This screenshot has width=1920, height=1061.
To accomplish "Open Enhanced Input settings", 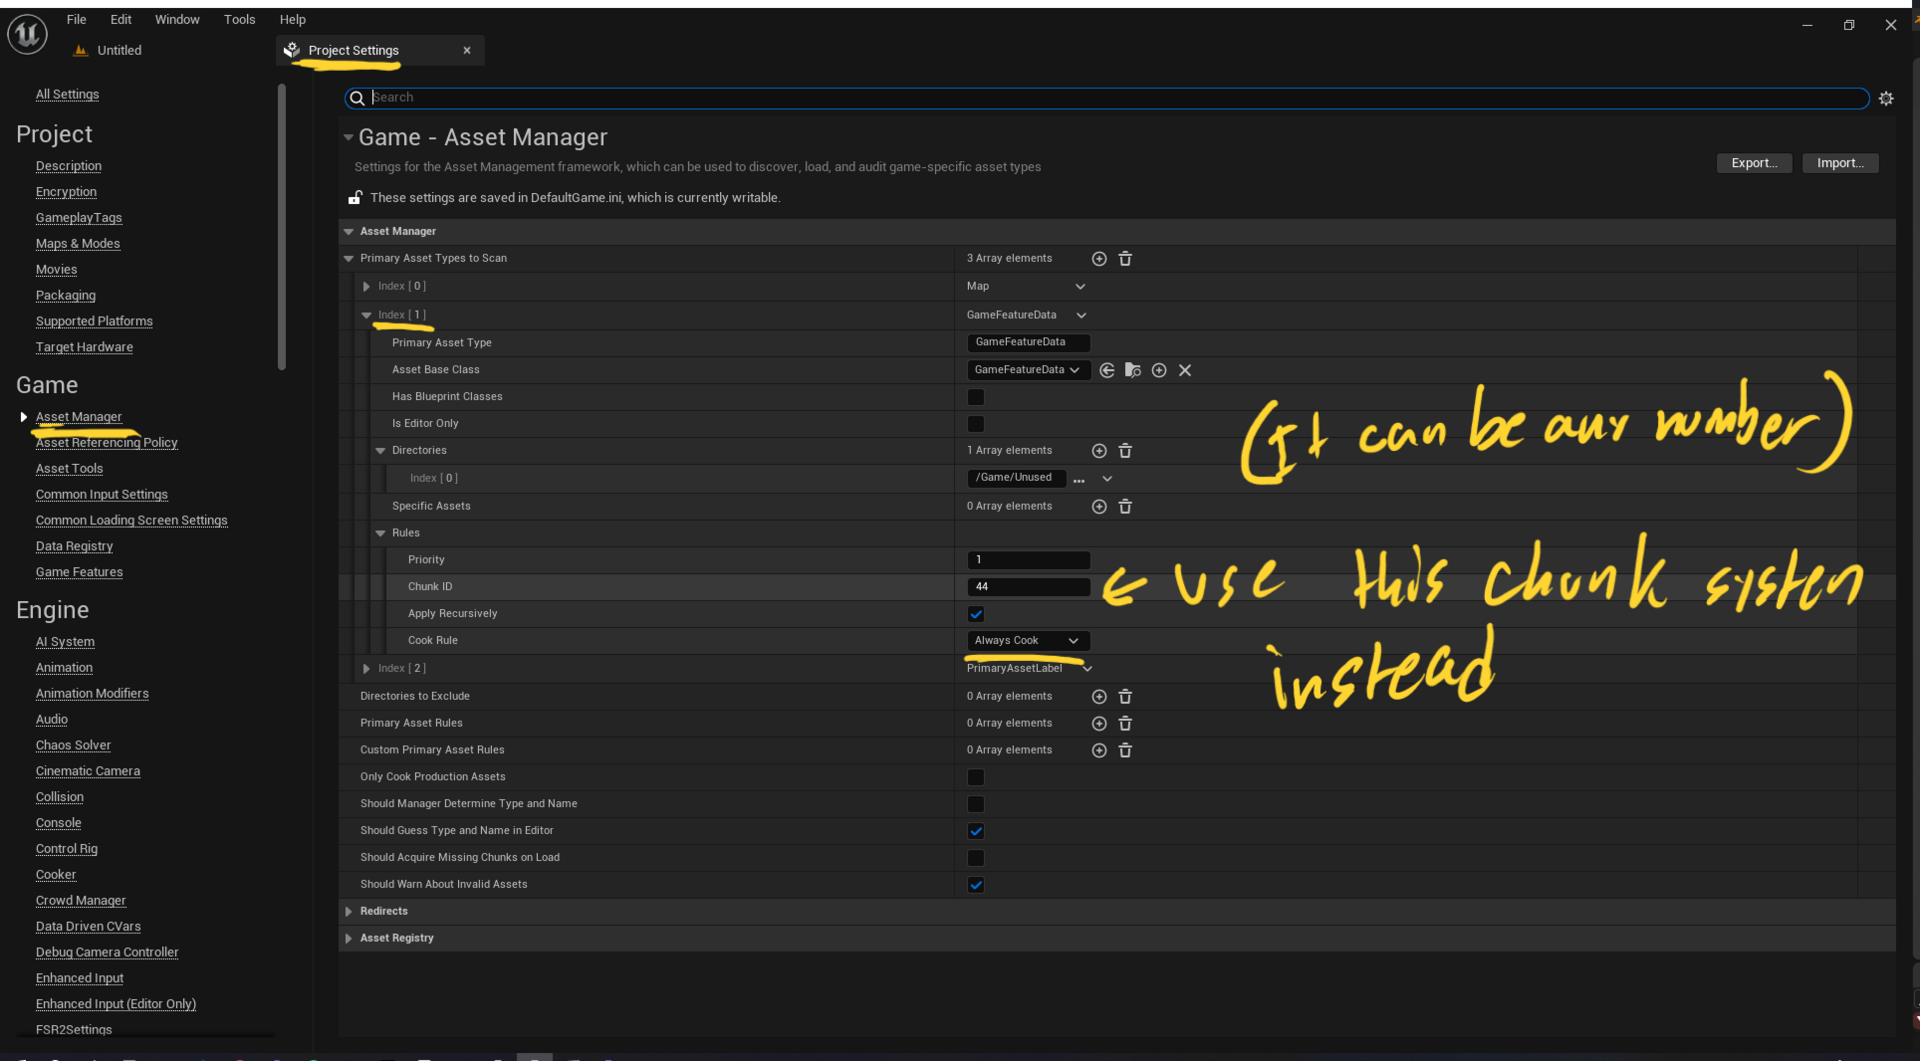I will point(80,978).
